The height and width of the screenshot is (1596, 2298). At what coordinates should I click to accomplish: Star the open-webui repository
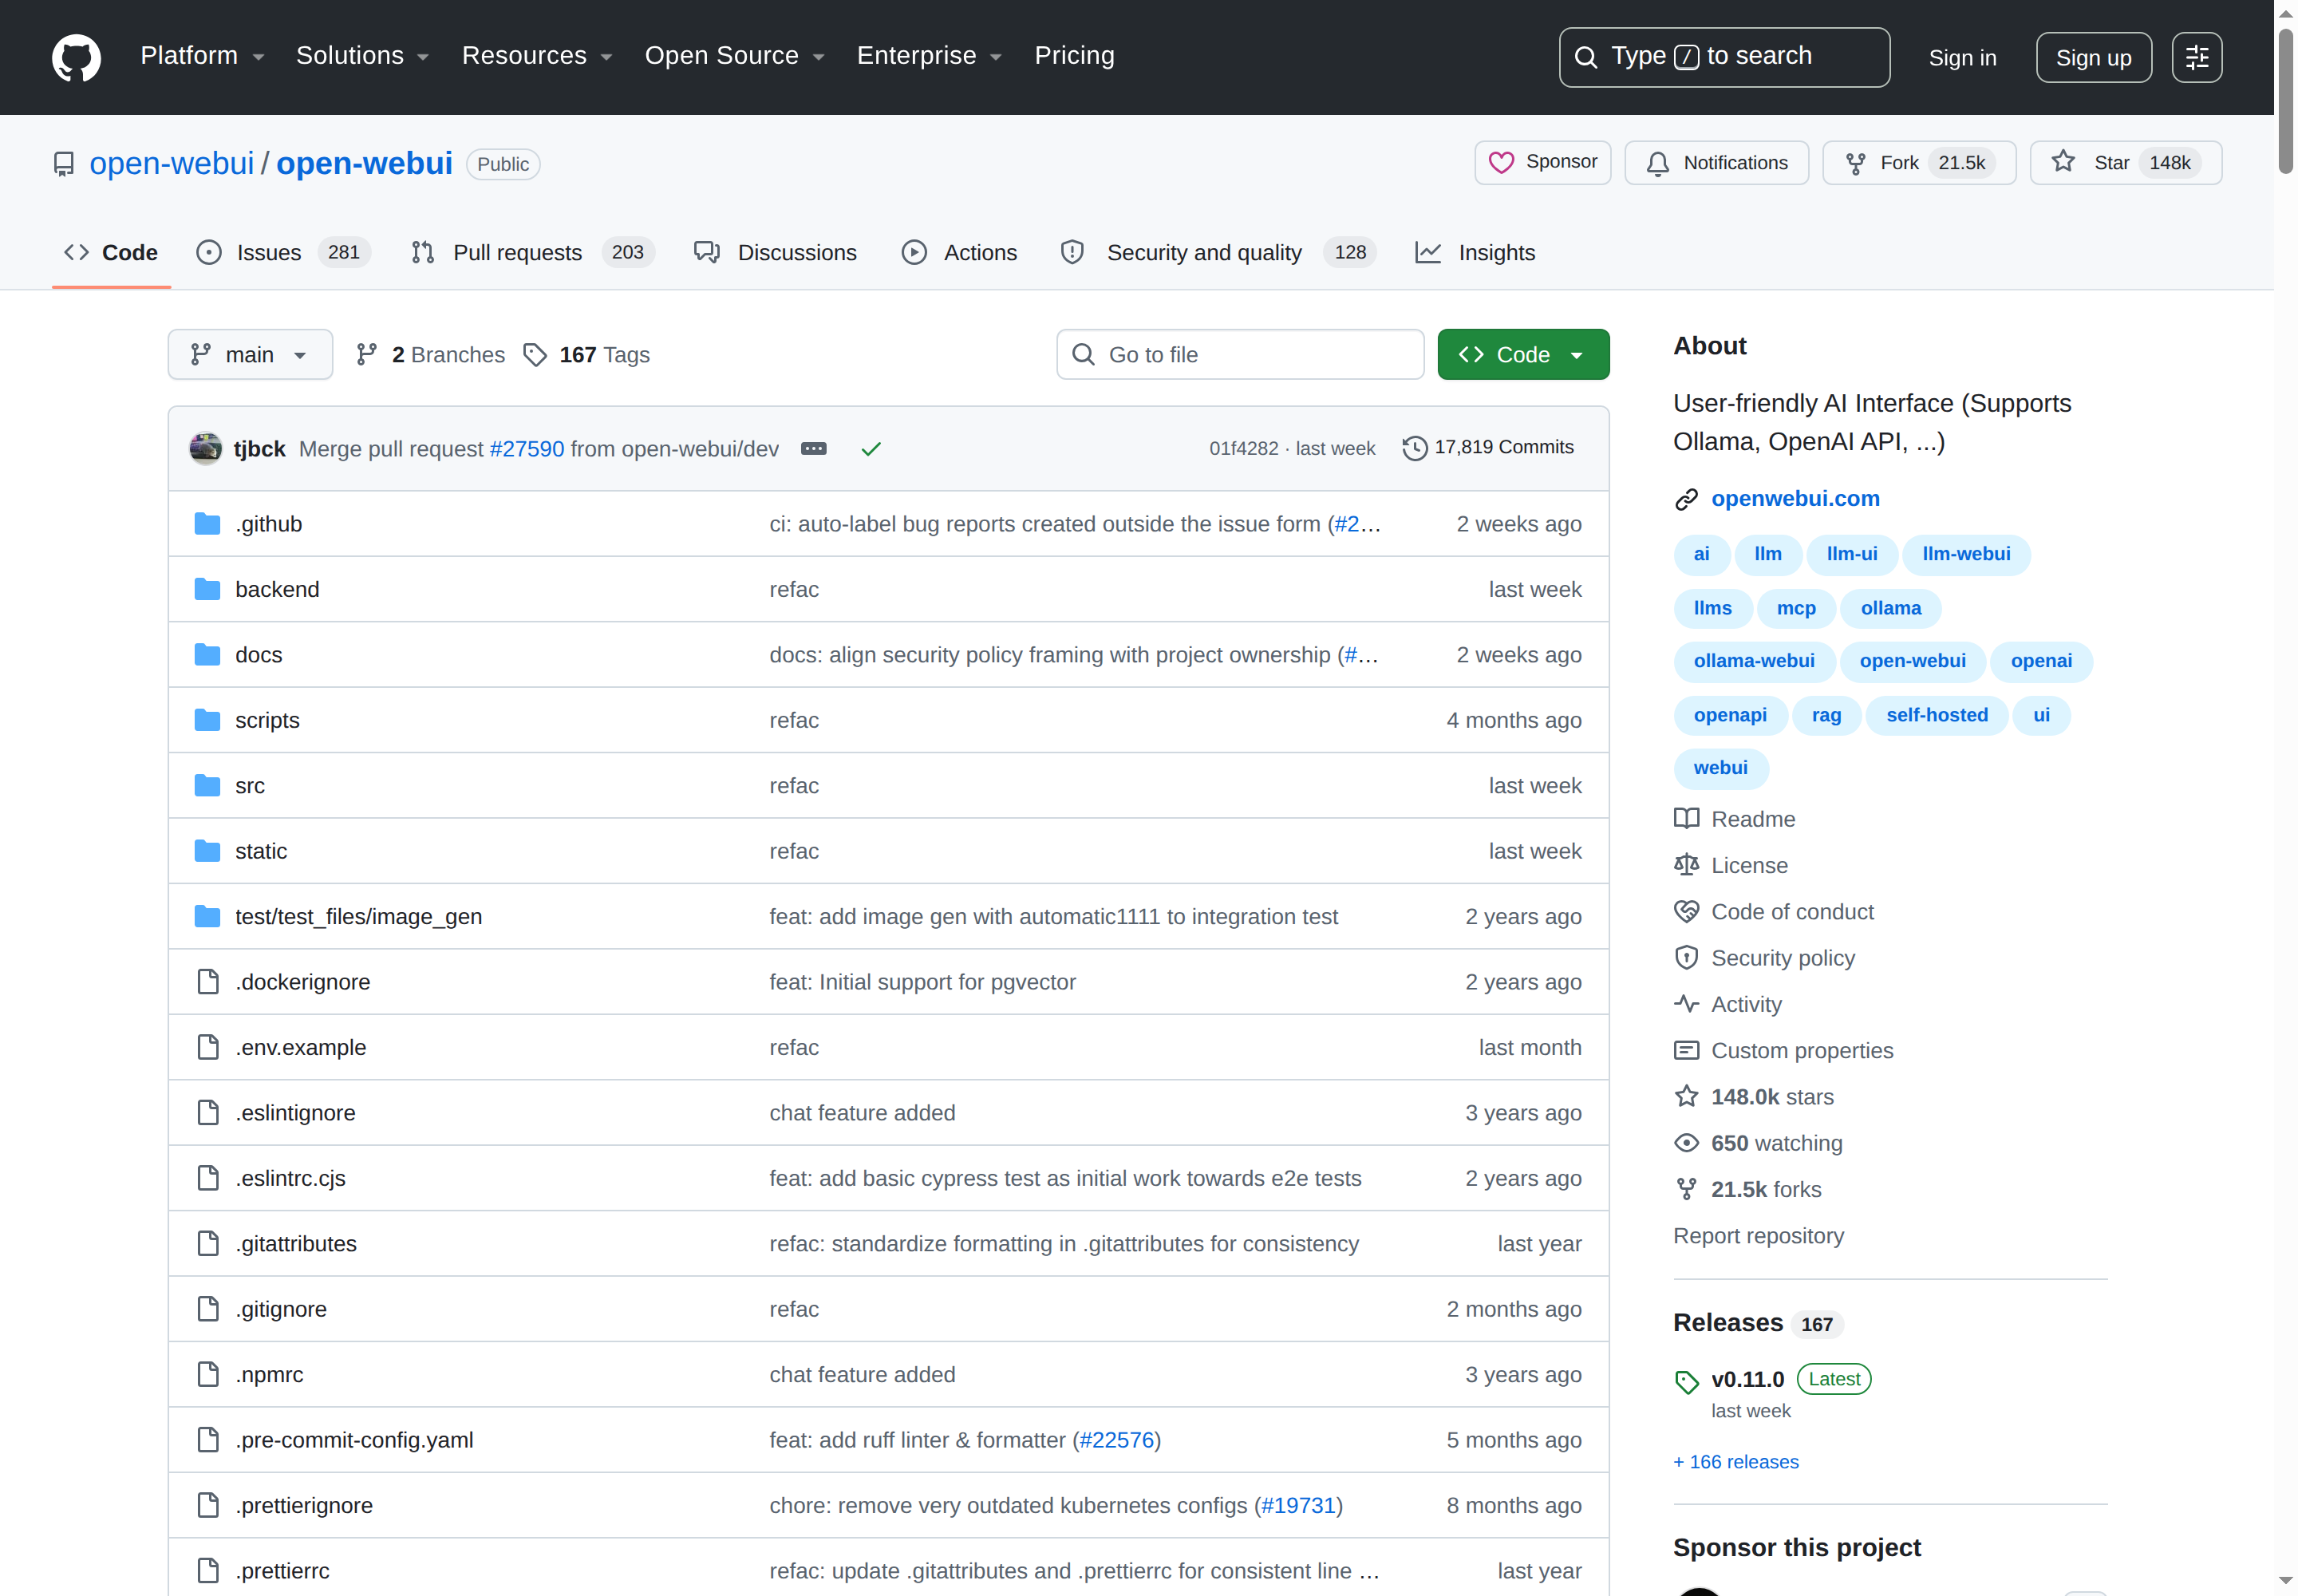click(x=2125, y=162)
